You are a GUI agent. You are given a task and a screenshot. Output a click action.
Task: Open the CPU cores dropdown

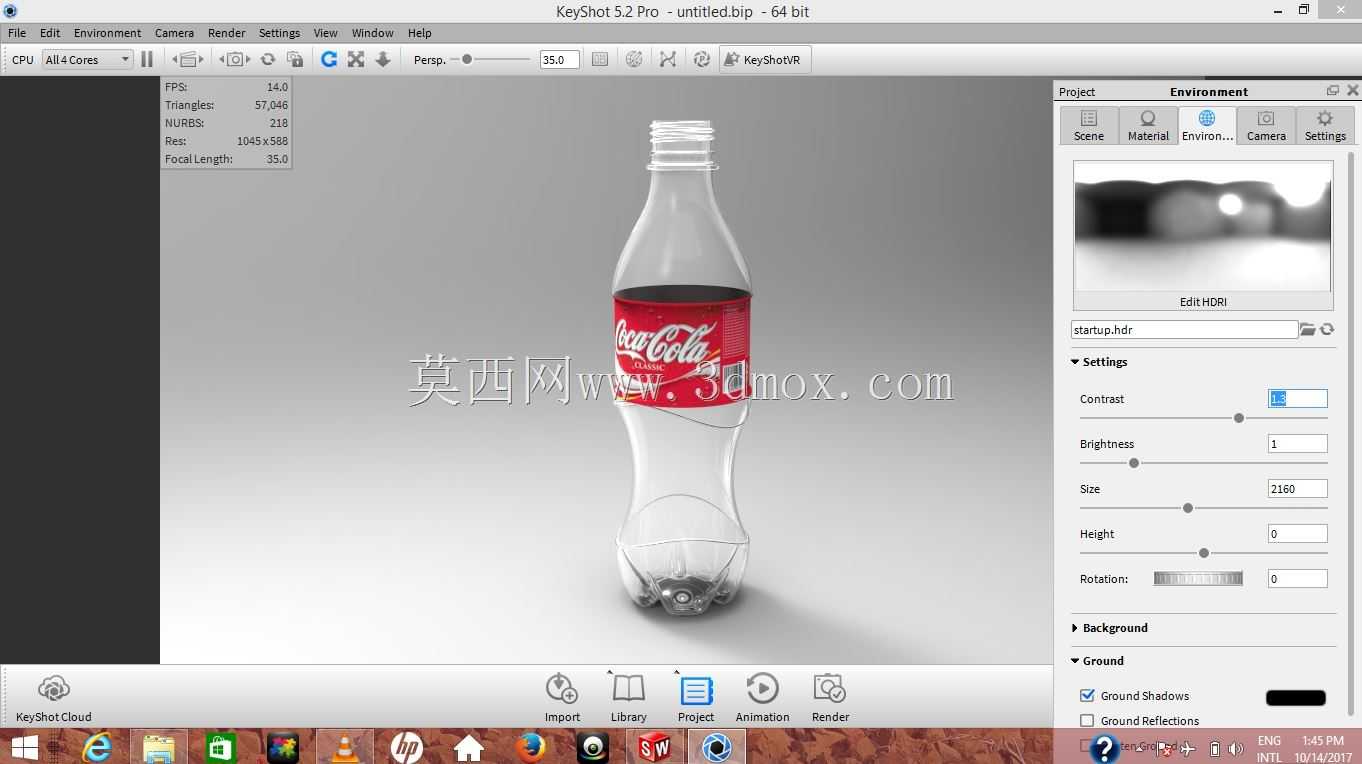(x=87, y=59)
